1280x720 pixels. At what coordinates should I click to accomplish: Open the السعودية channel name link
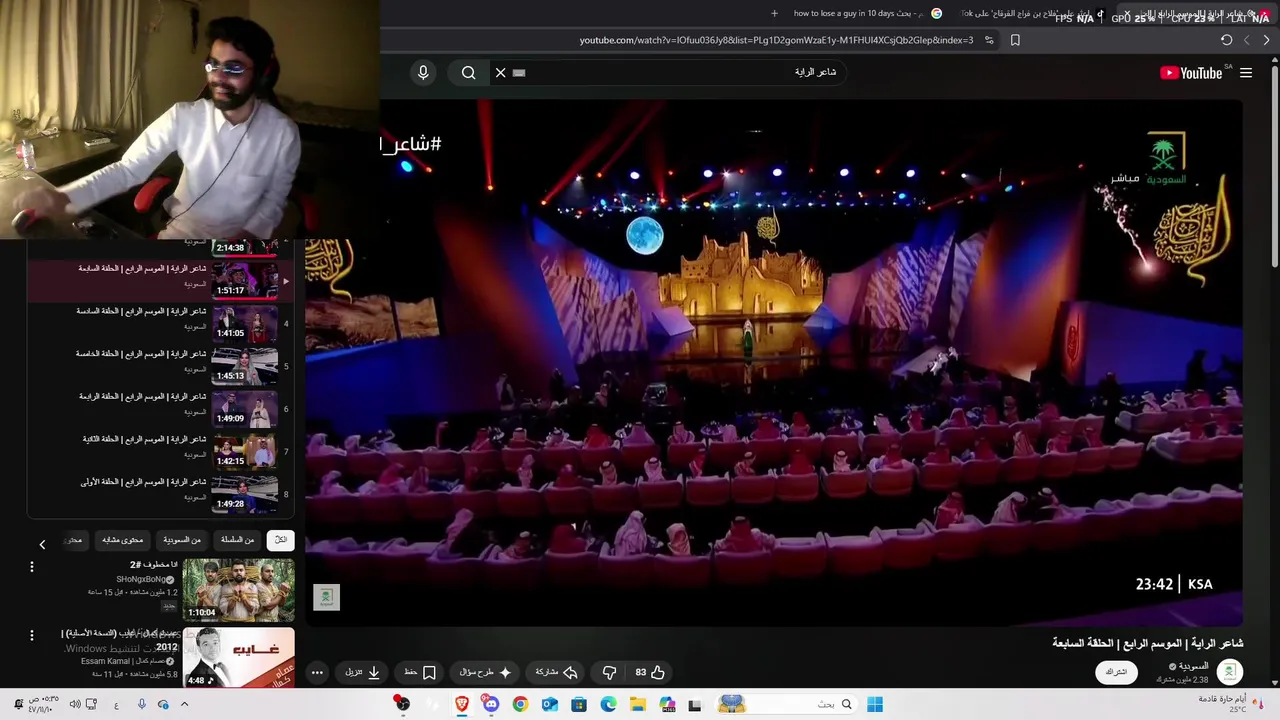pos(1193,666)
